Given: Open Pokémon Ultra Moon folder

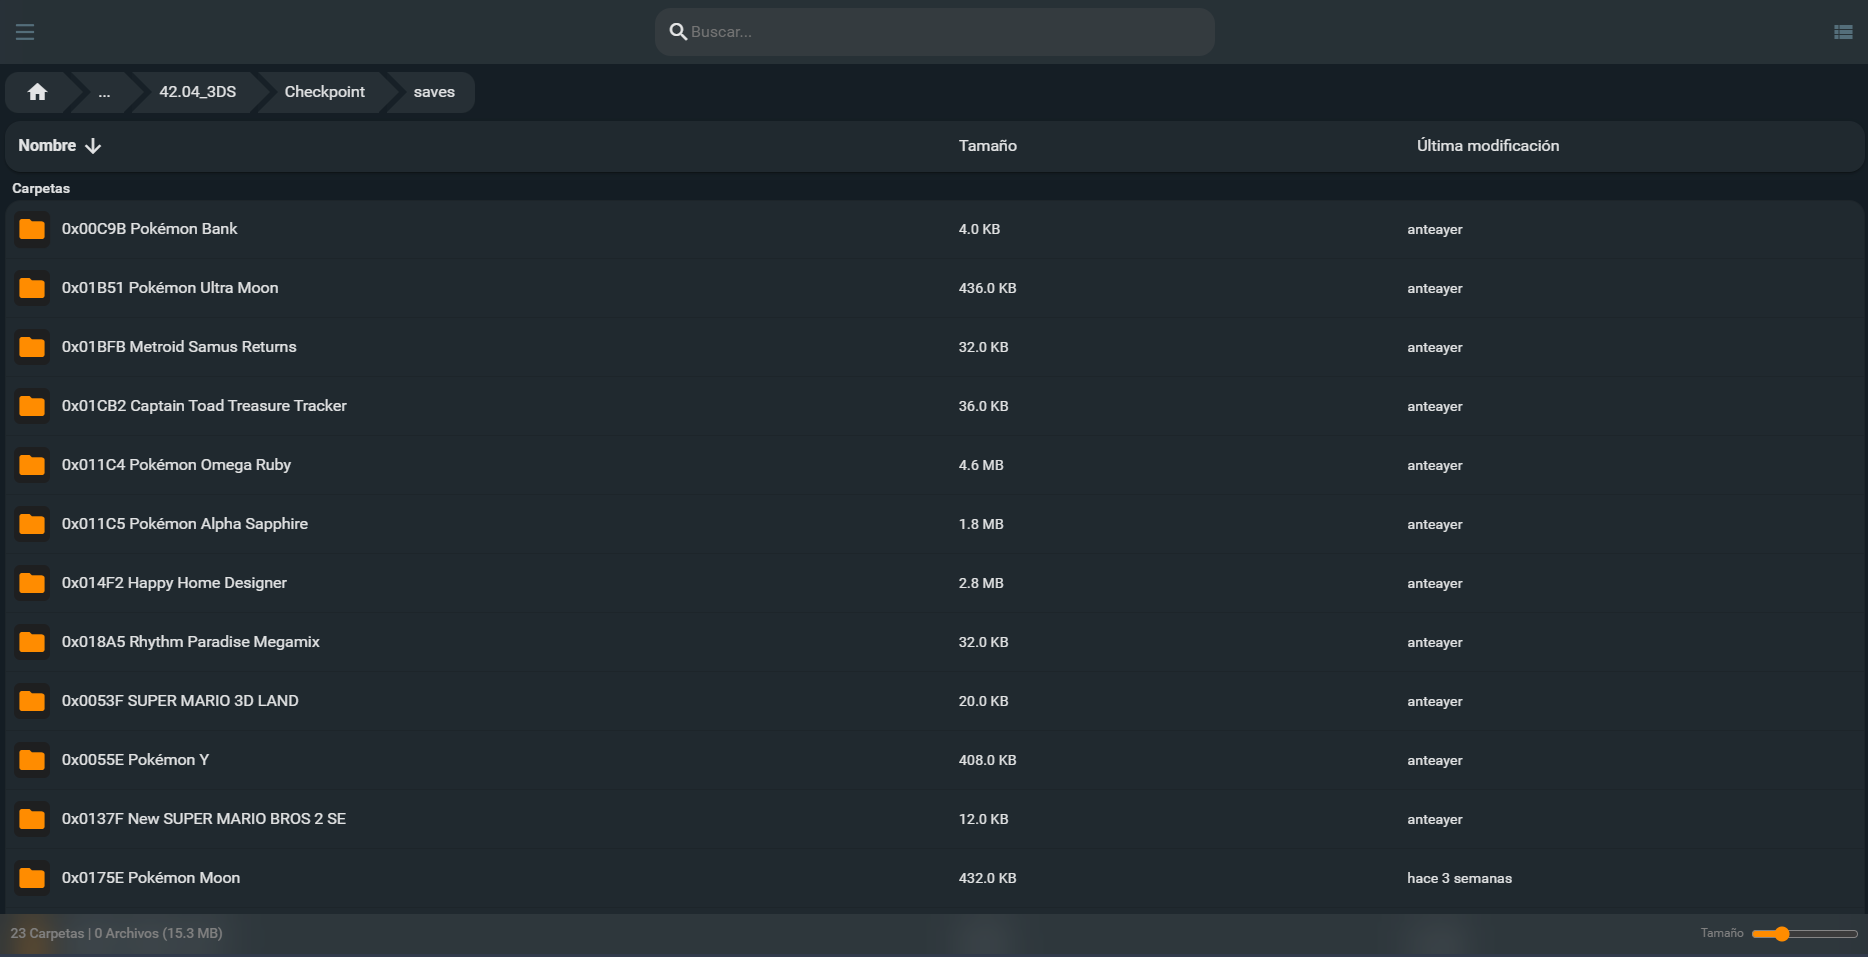Looking at the screenshot, I should (x=170, y=288).
